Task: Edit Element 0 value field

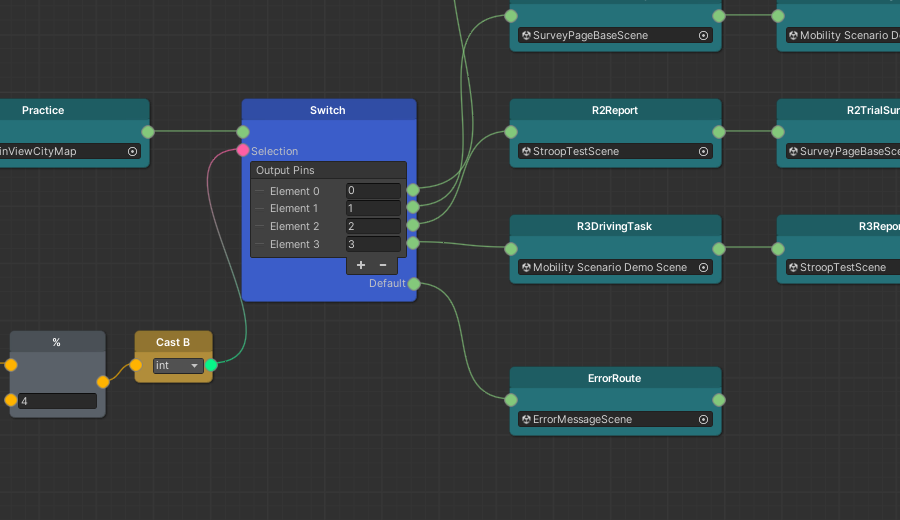Action: click(373, 191)
